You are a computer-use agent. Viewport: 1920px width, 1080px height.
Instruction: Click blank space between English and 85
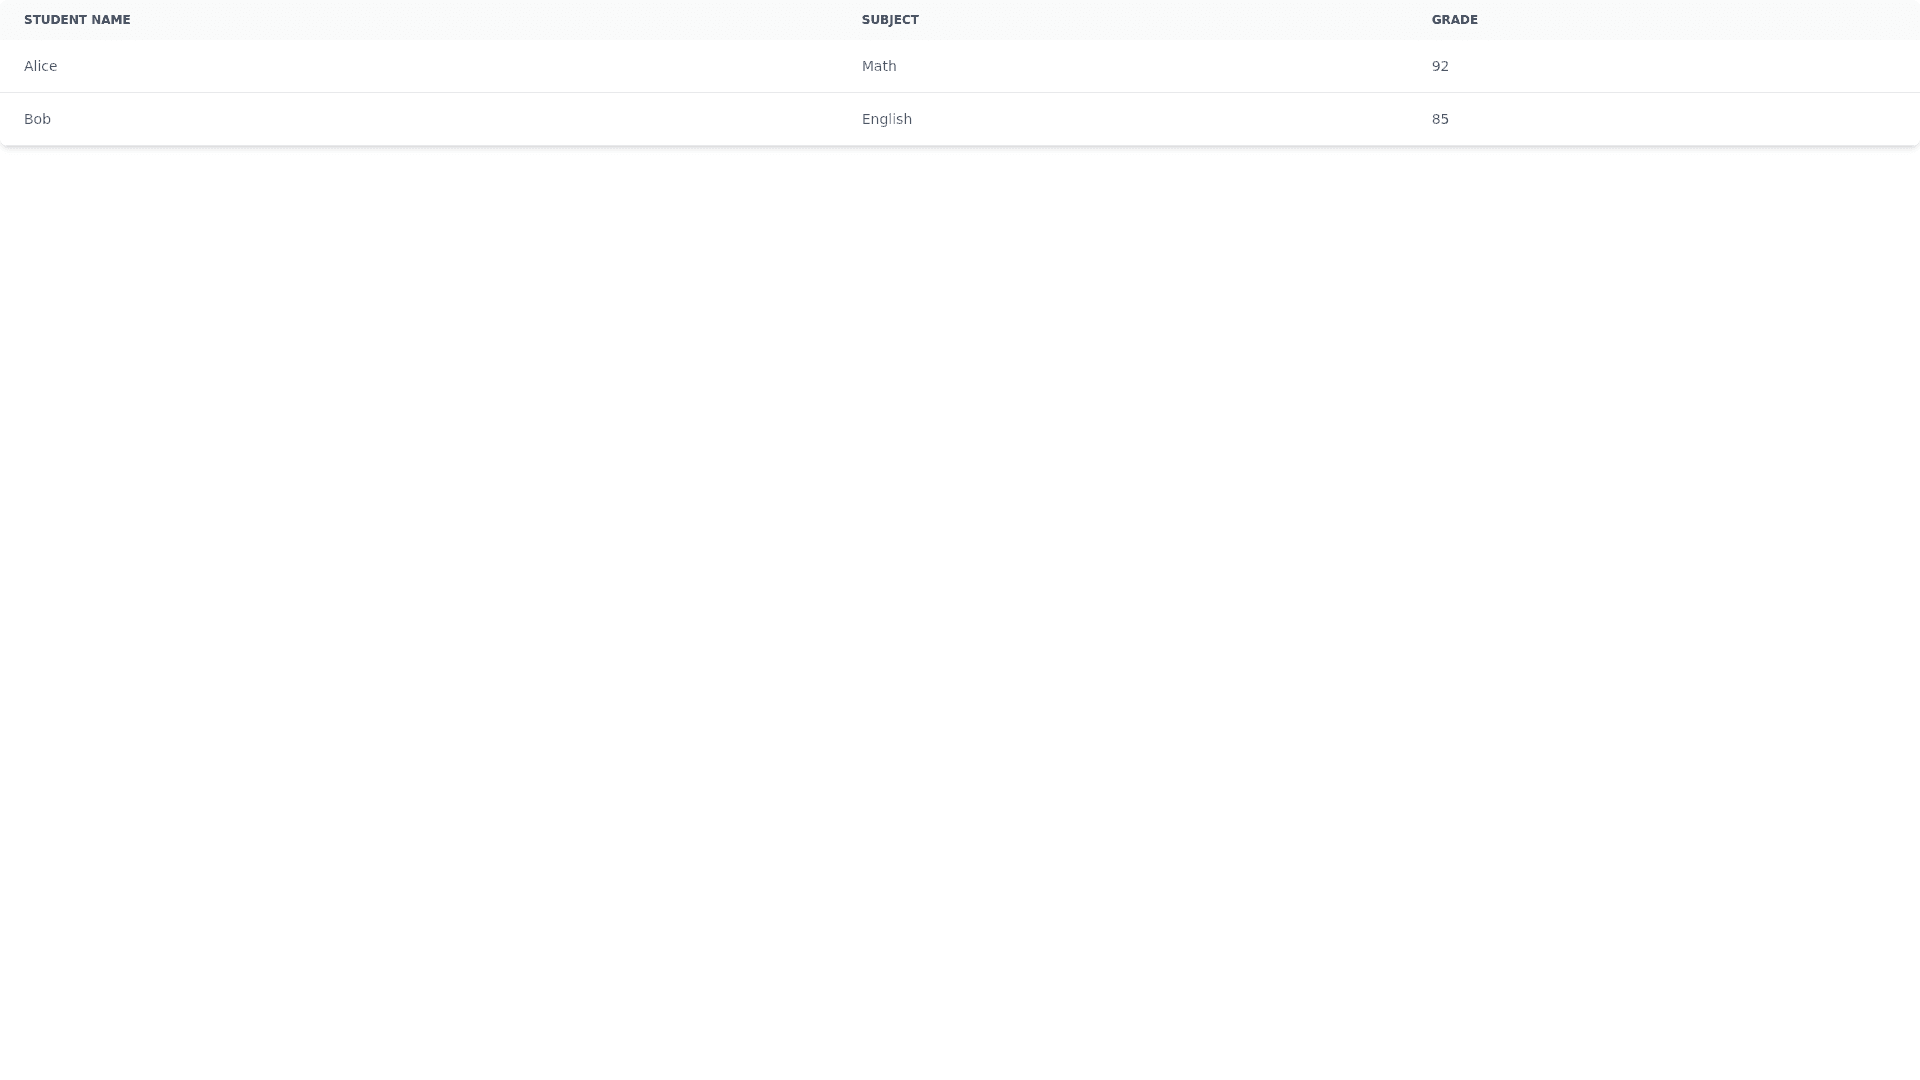[x=1160, y=119]
